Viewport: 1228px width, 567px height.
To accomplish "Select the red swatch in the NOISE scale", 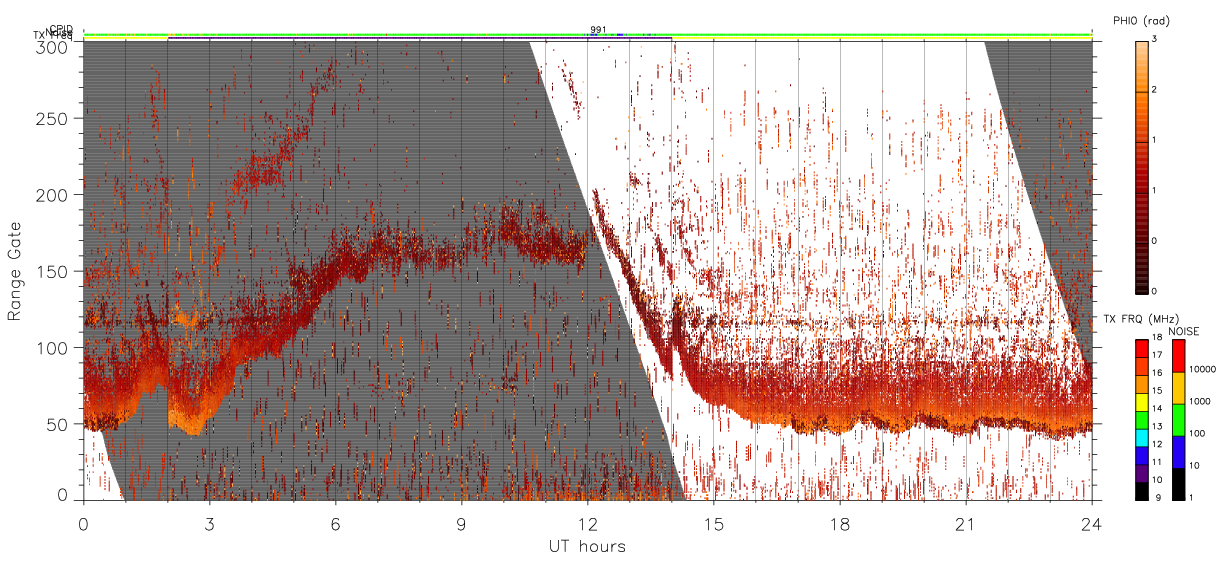I will tap(1179, 356).
